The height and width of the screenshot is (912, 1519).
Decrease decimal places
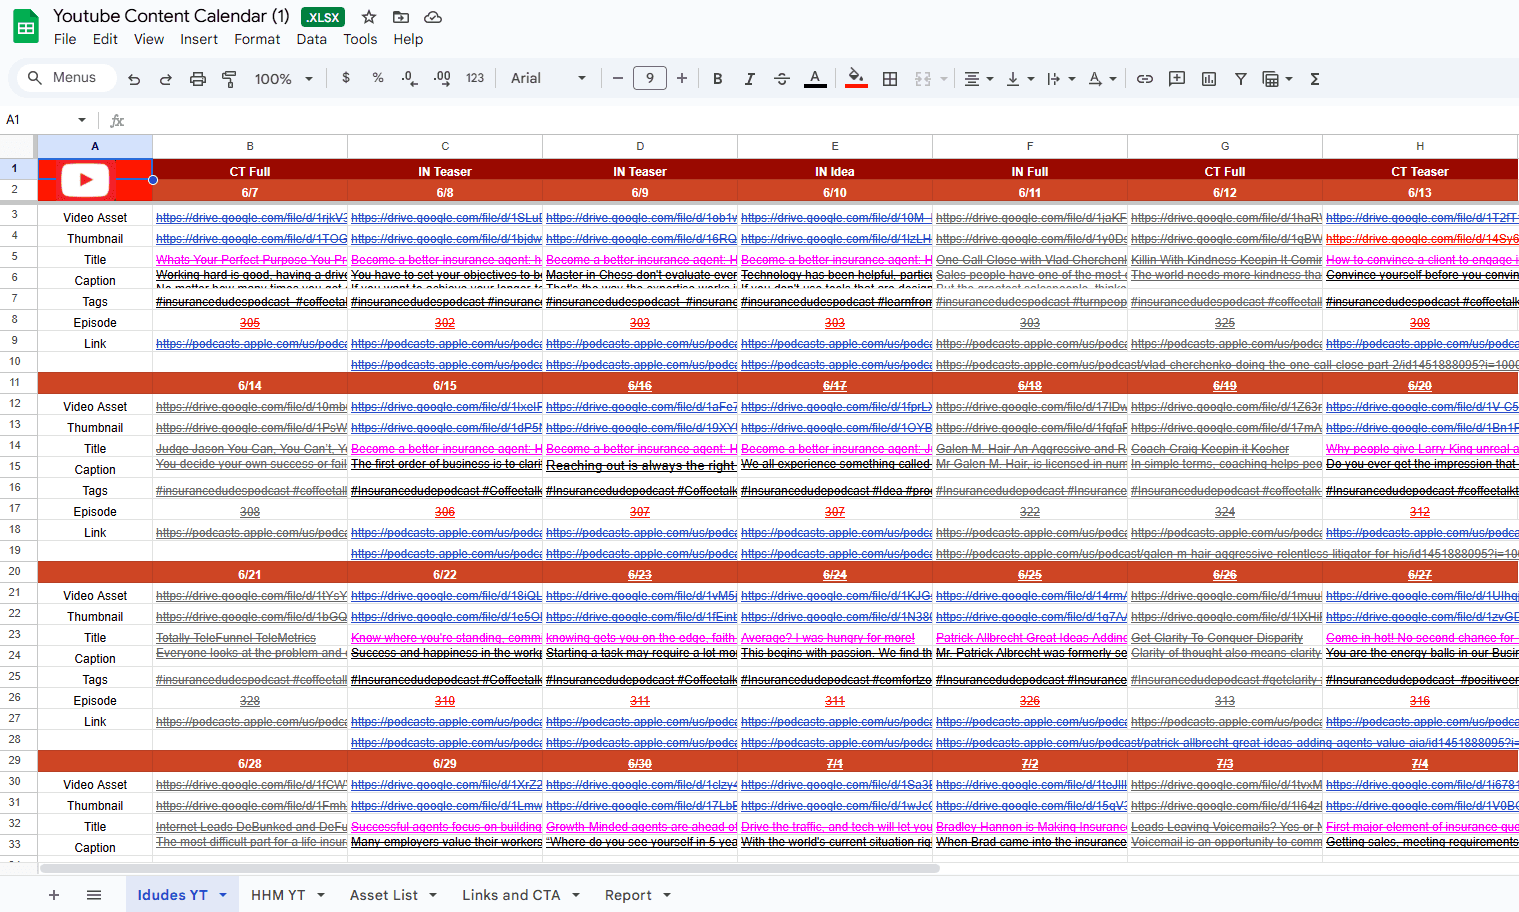[409, 78]
